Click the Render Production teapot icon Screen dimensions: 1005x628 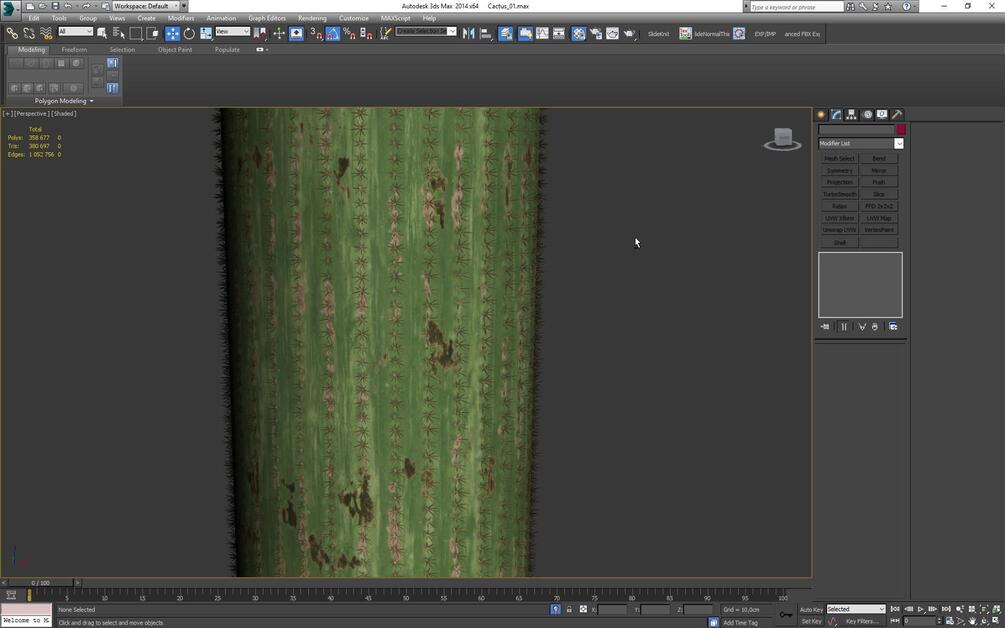(629, 33)
